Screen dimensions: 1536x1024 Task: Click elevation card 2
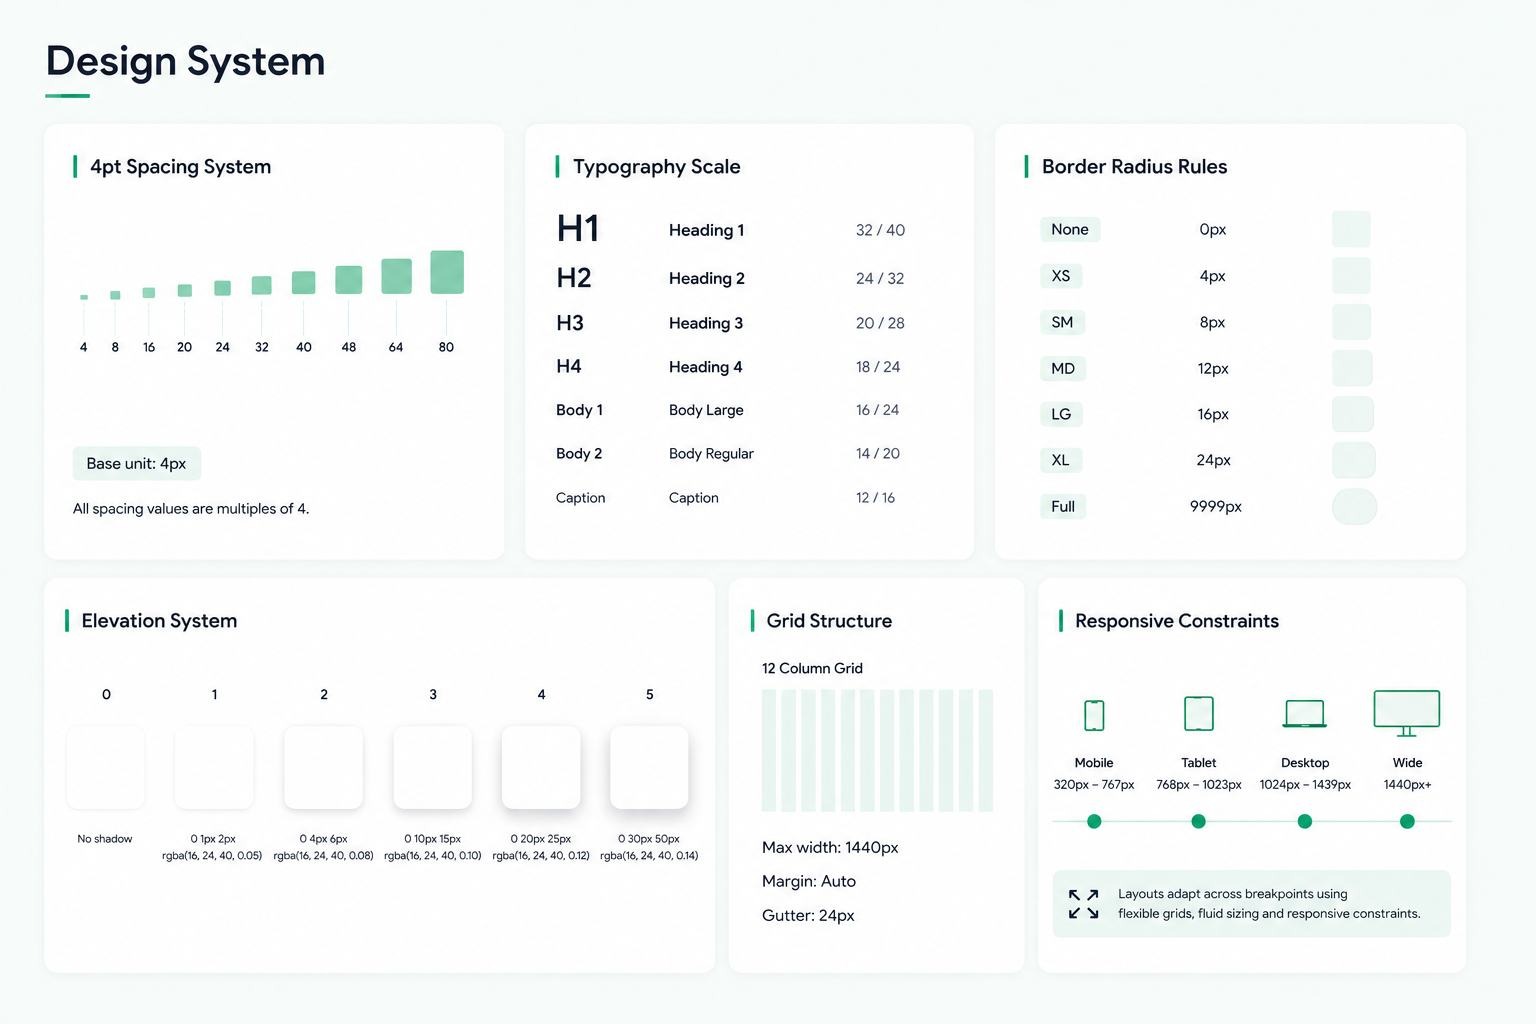pos(324,767)
